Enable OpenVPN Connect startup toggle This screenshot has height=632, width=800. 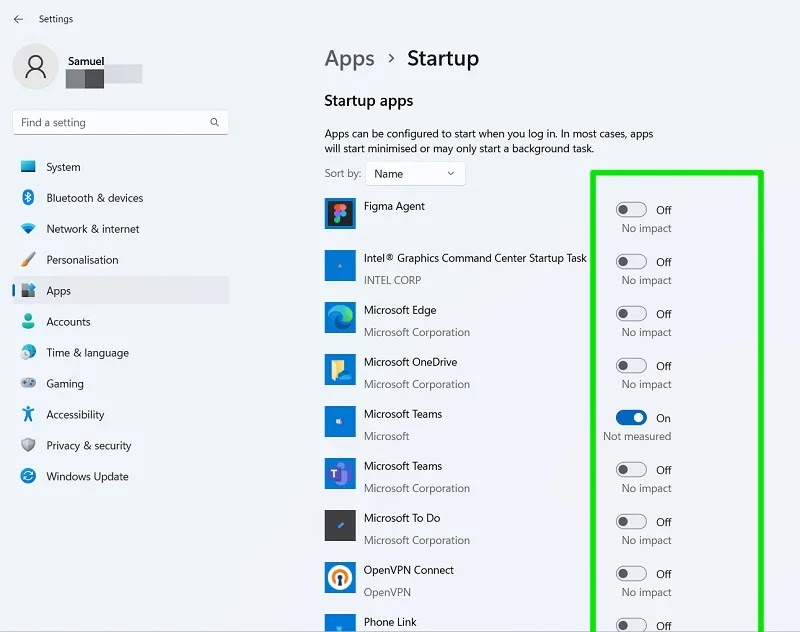coord(631,574)
